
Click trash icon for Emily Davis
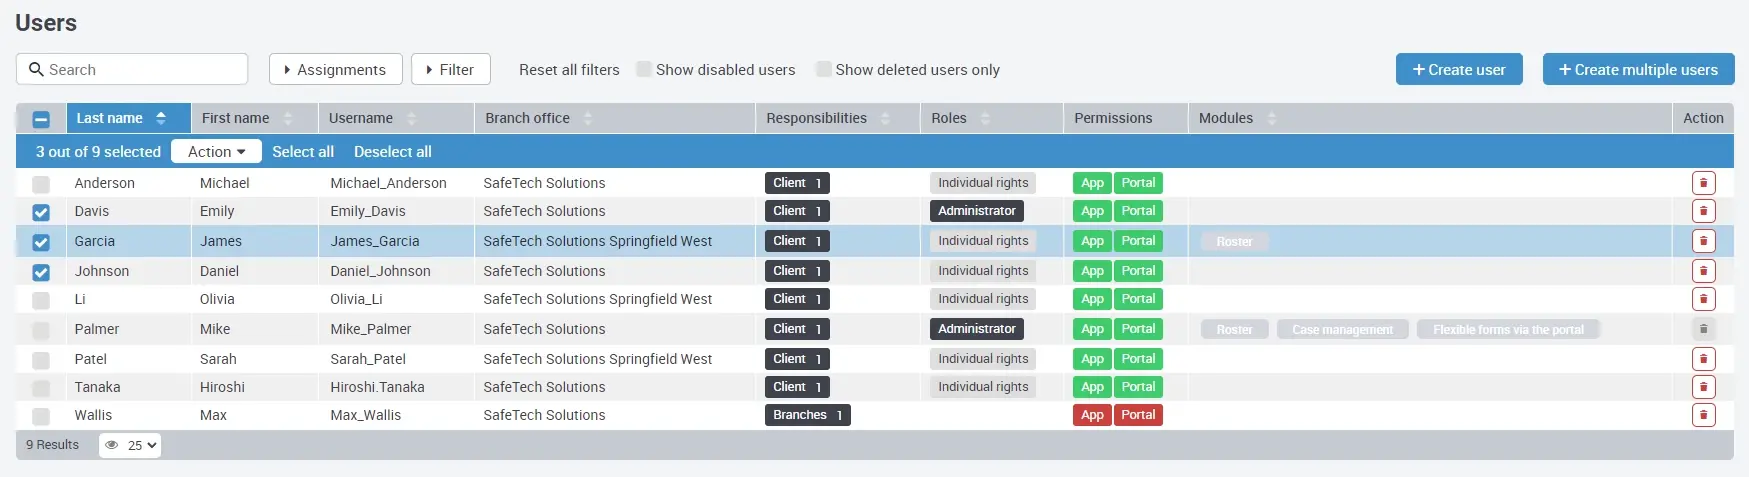pyautogui.click(x=1703, y=211)
